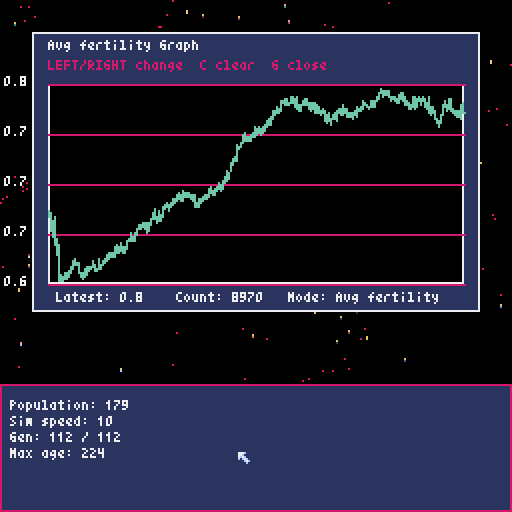The width and height of the screenshot is (512, 512).
Task: Click the bottom 0.6 y-axis label
Action: (x=15, y=281)
